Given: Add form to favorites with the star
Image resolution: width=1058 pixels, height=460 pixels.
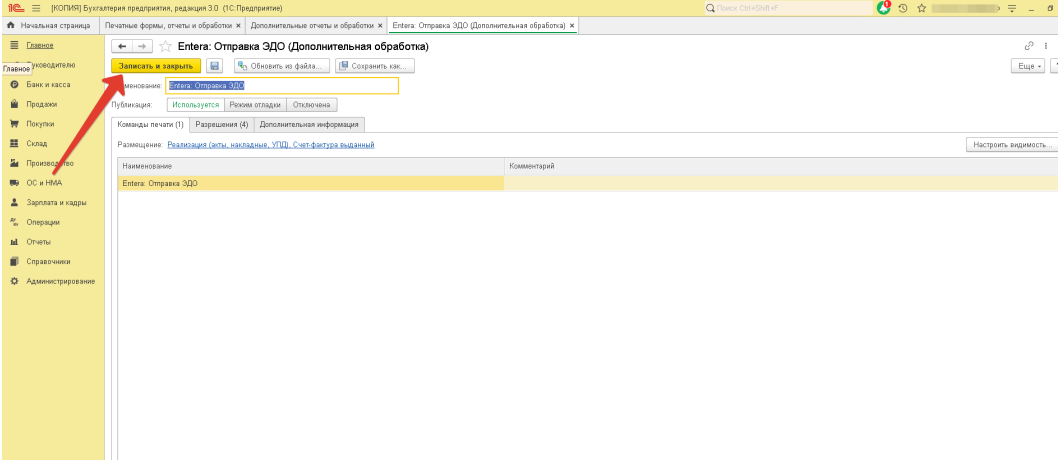Looking at the screenshot, I should click(x=165, y=47).
